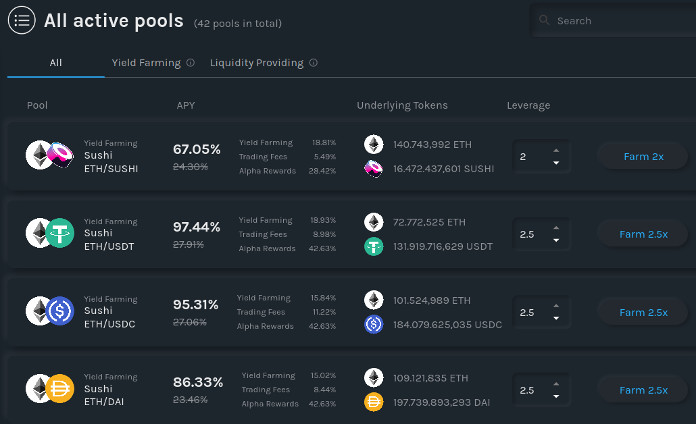Increase leverage for the ETH/USDT pool
Image resolution: width=696 pixels, height=424 pixels.
pos(556,228)
